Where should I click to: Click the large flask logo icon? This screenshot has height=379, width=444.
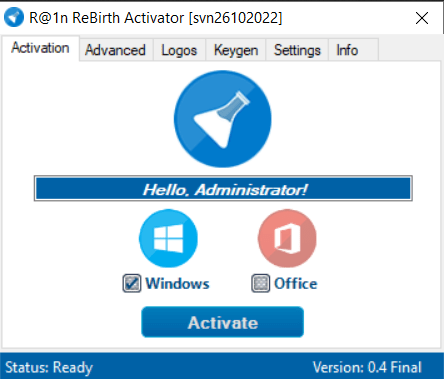tap(223, 119)
